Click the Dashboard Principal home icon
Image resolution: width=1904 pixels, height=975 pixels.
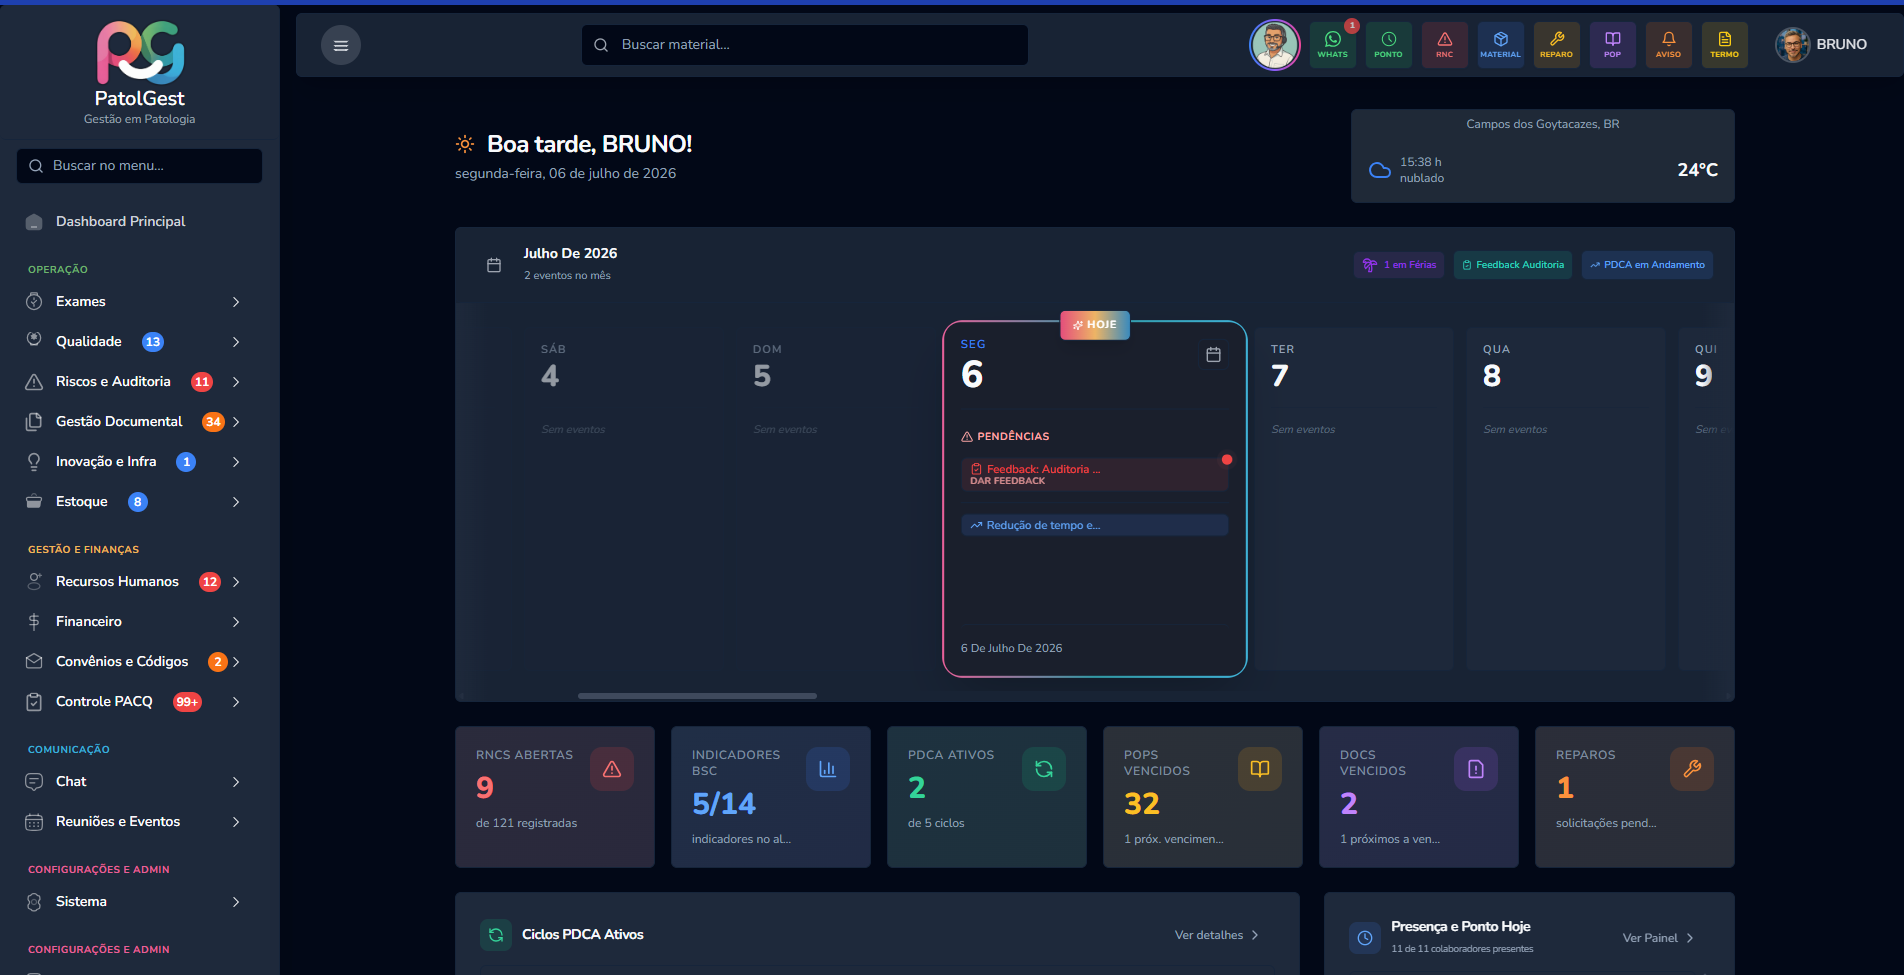pos(34,222)
